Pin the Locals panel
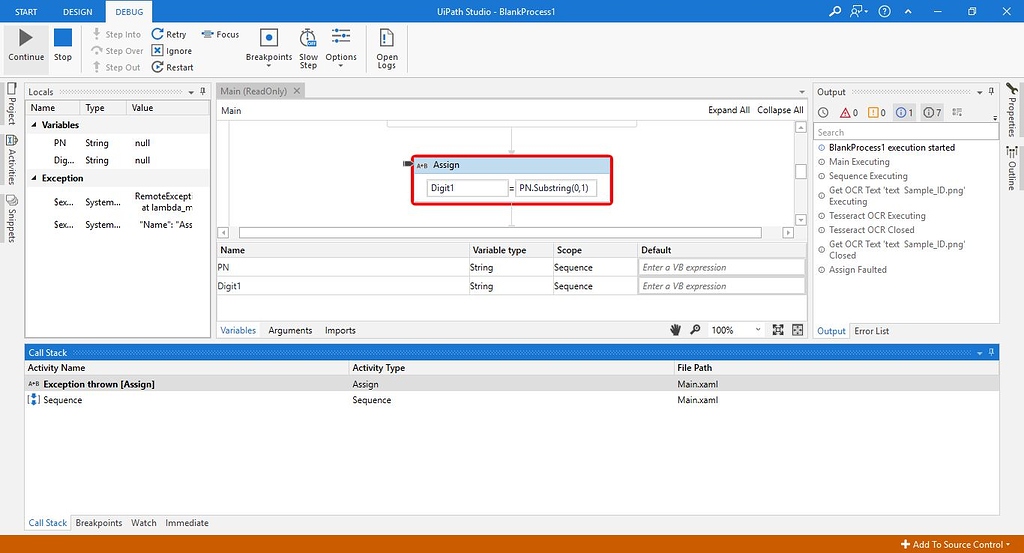The image size is (1024, 553). (x=202, y=91)
